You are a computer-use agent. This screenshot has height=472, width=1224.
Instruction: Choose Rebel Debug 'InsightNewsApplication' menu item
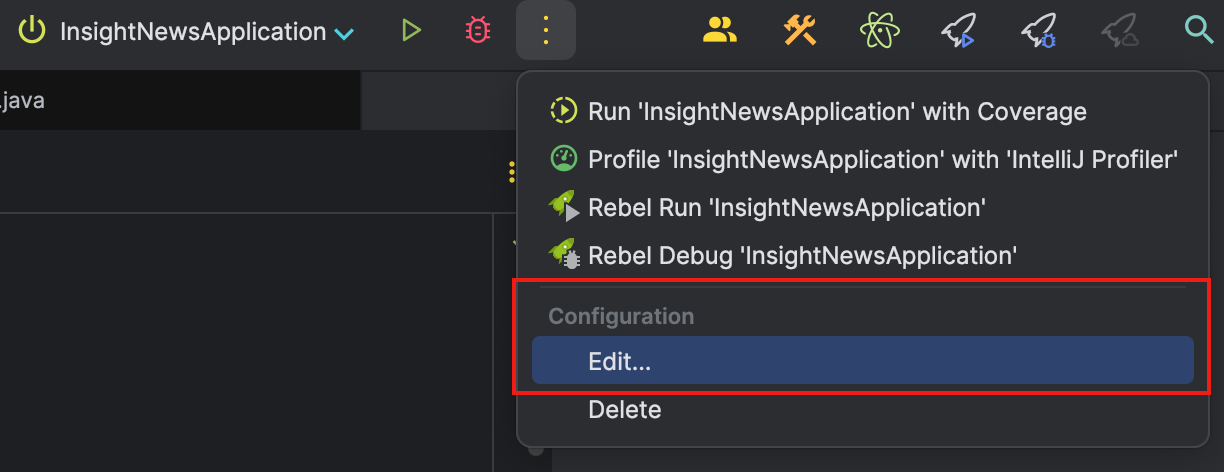pos(863,255)
